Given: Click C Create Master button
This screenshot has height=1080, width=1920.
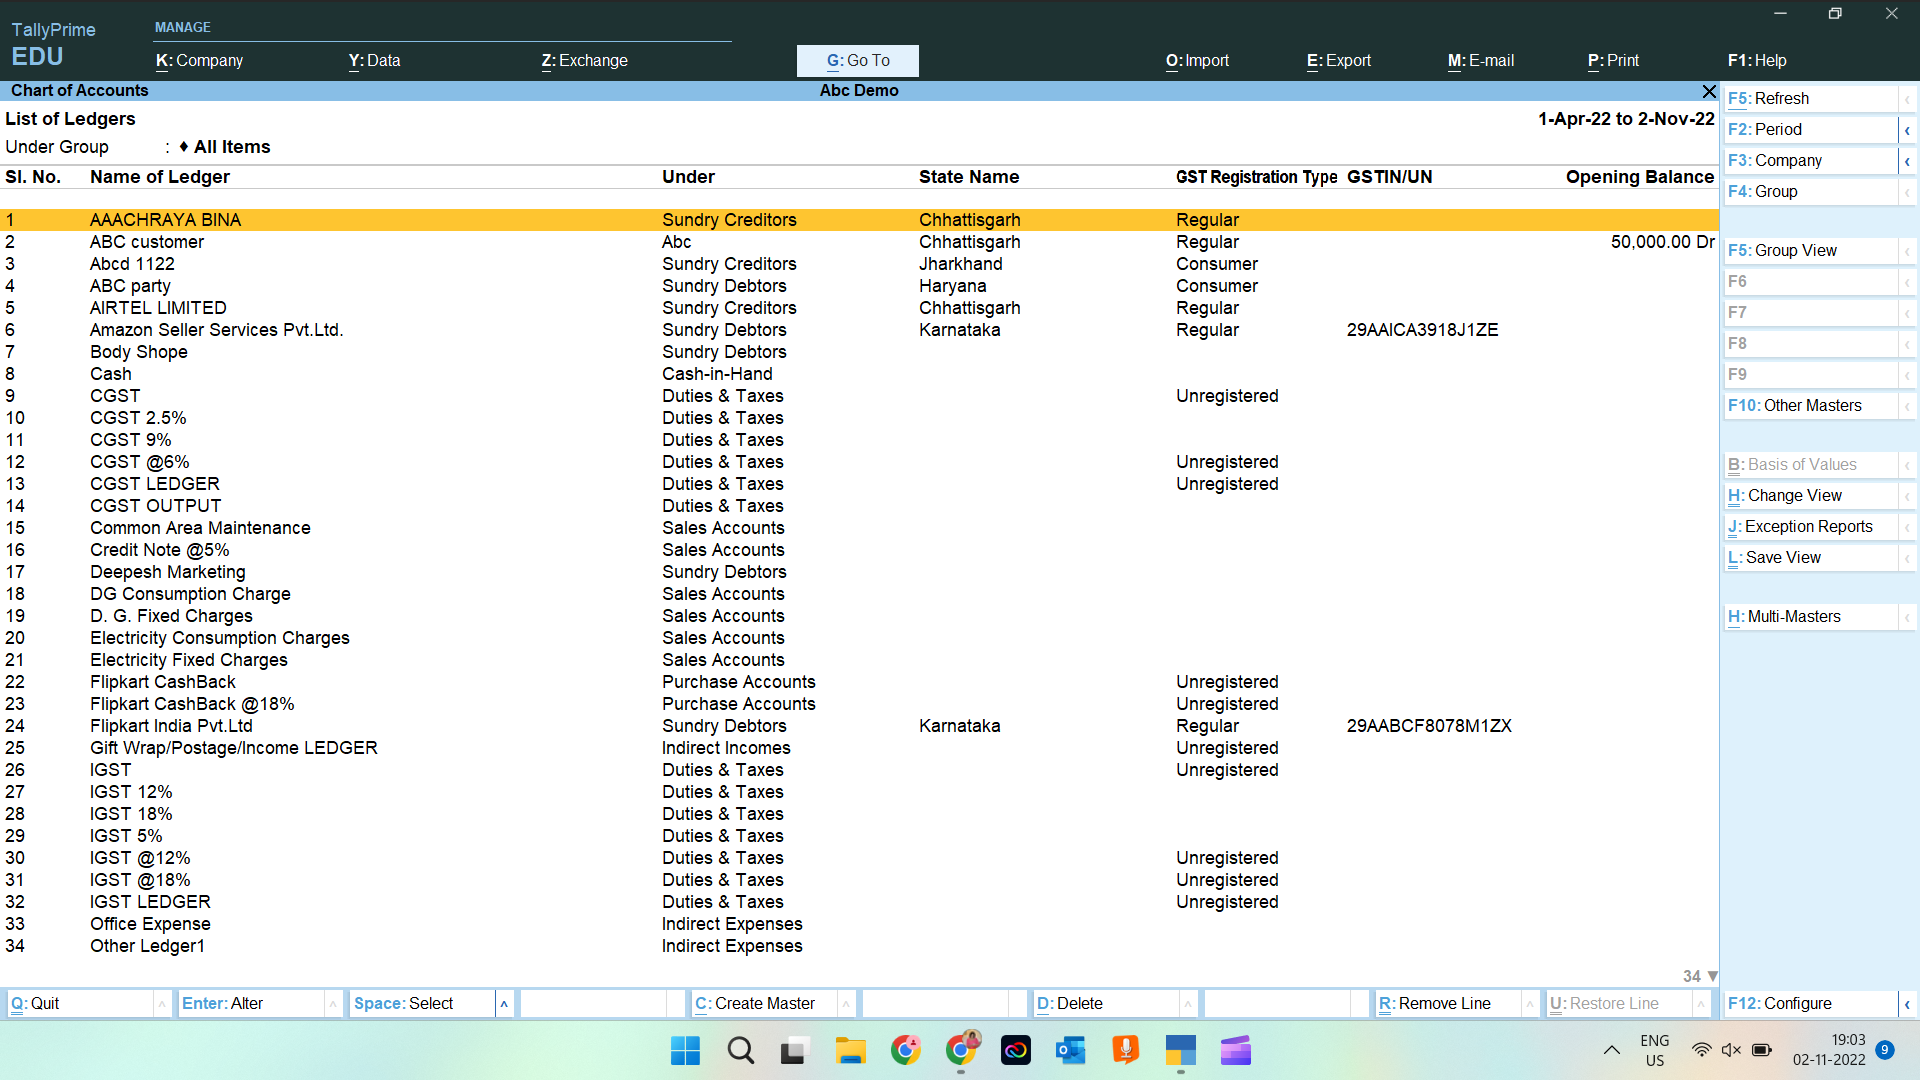Looking at the screenshot, I should pos(760,1004).
